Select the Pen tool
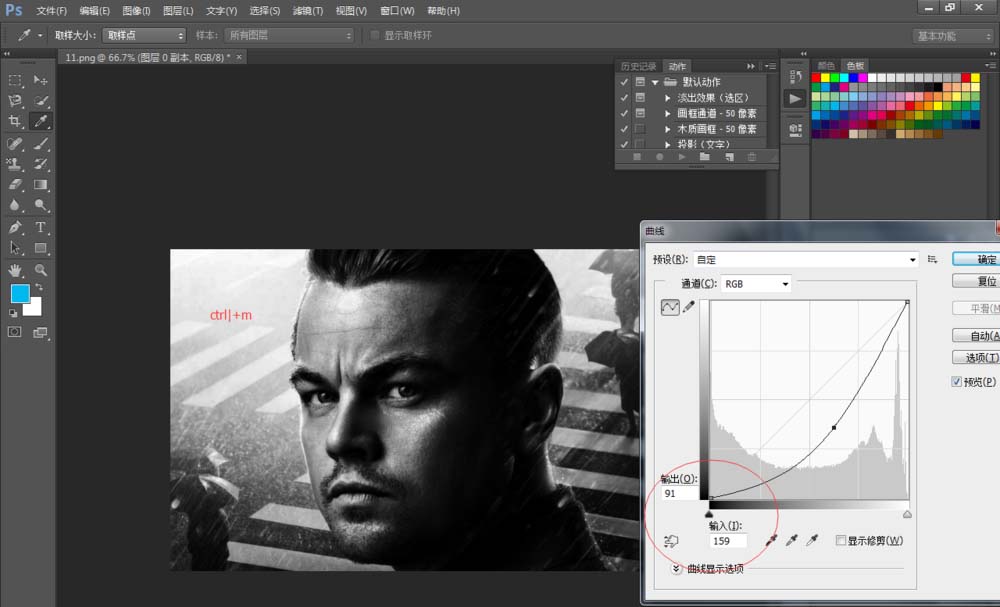Viewport: 1000px width, 607px height. 15,227
